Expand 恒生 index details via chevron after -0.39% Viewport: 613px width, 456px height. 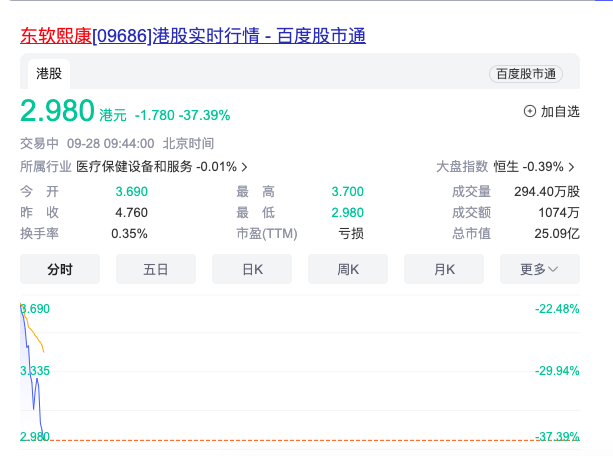[572, 166]
